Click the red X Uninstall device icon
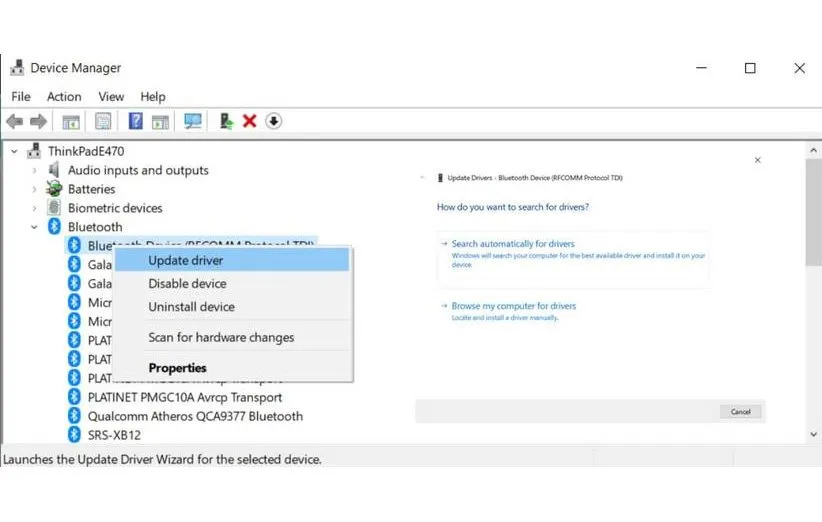The height and width of the screenshot is (522, 822). coord(249,121)
